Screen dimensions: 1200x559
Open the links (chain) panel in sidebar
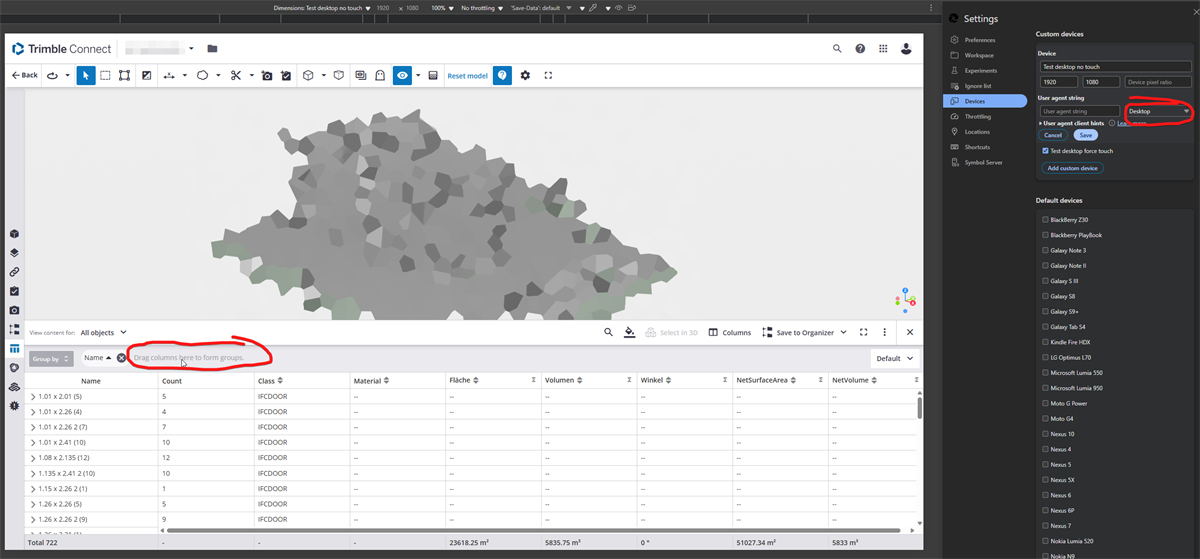(x=14, y=272)
